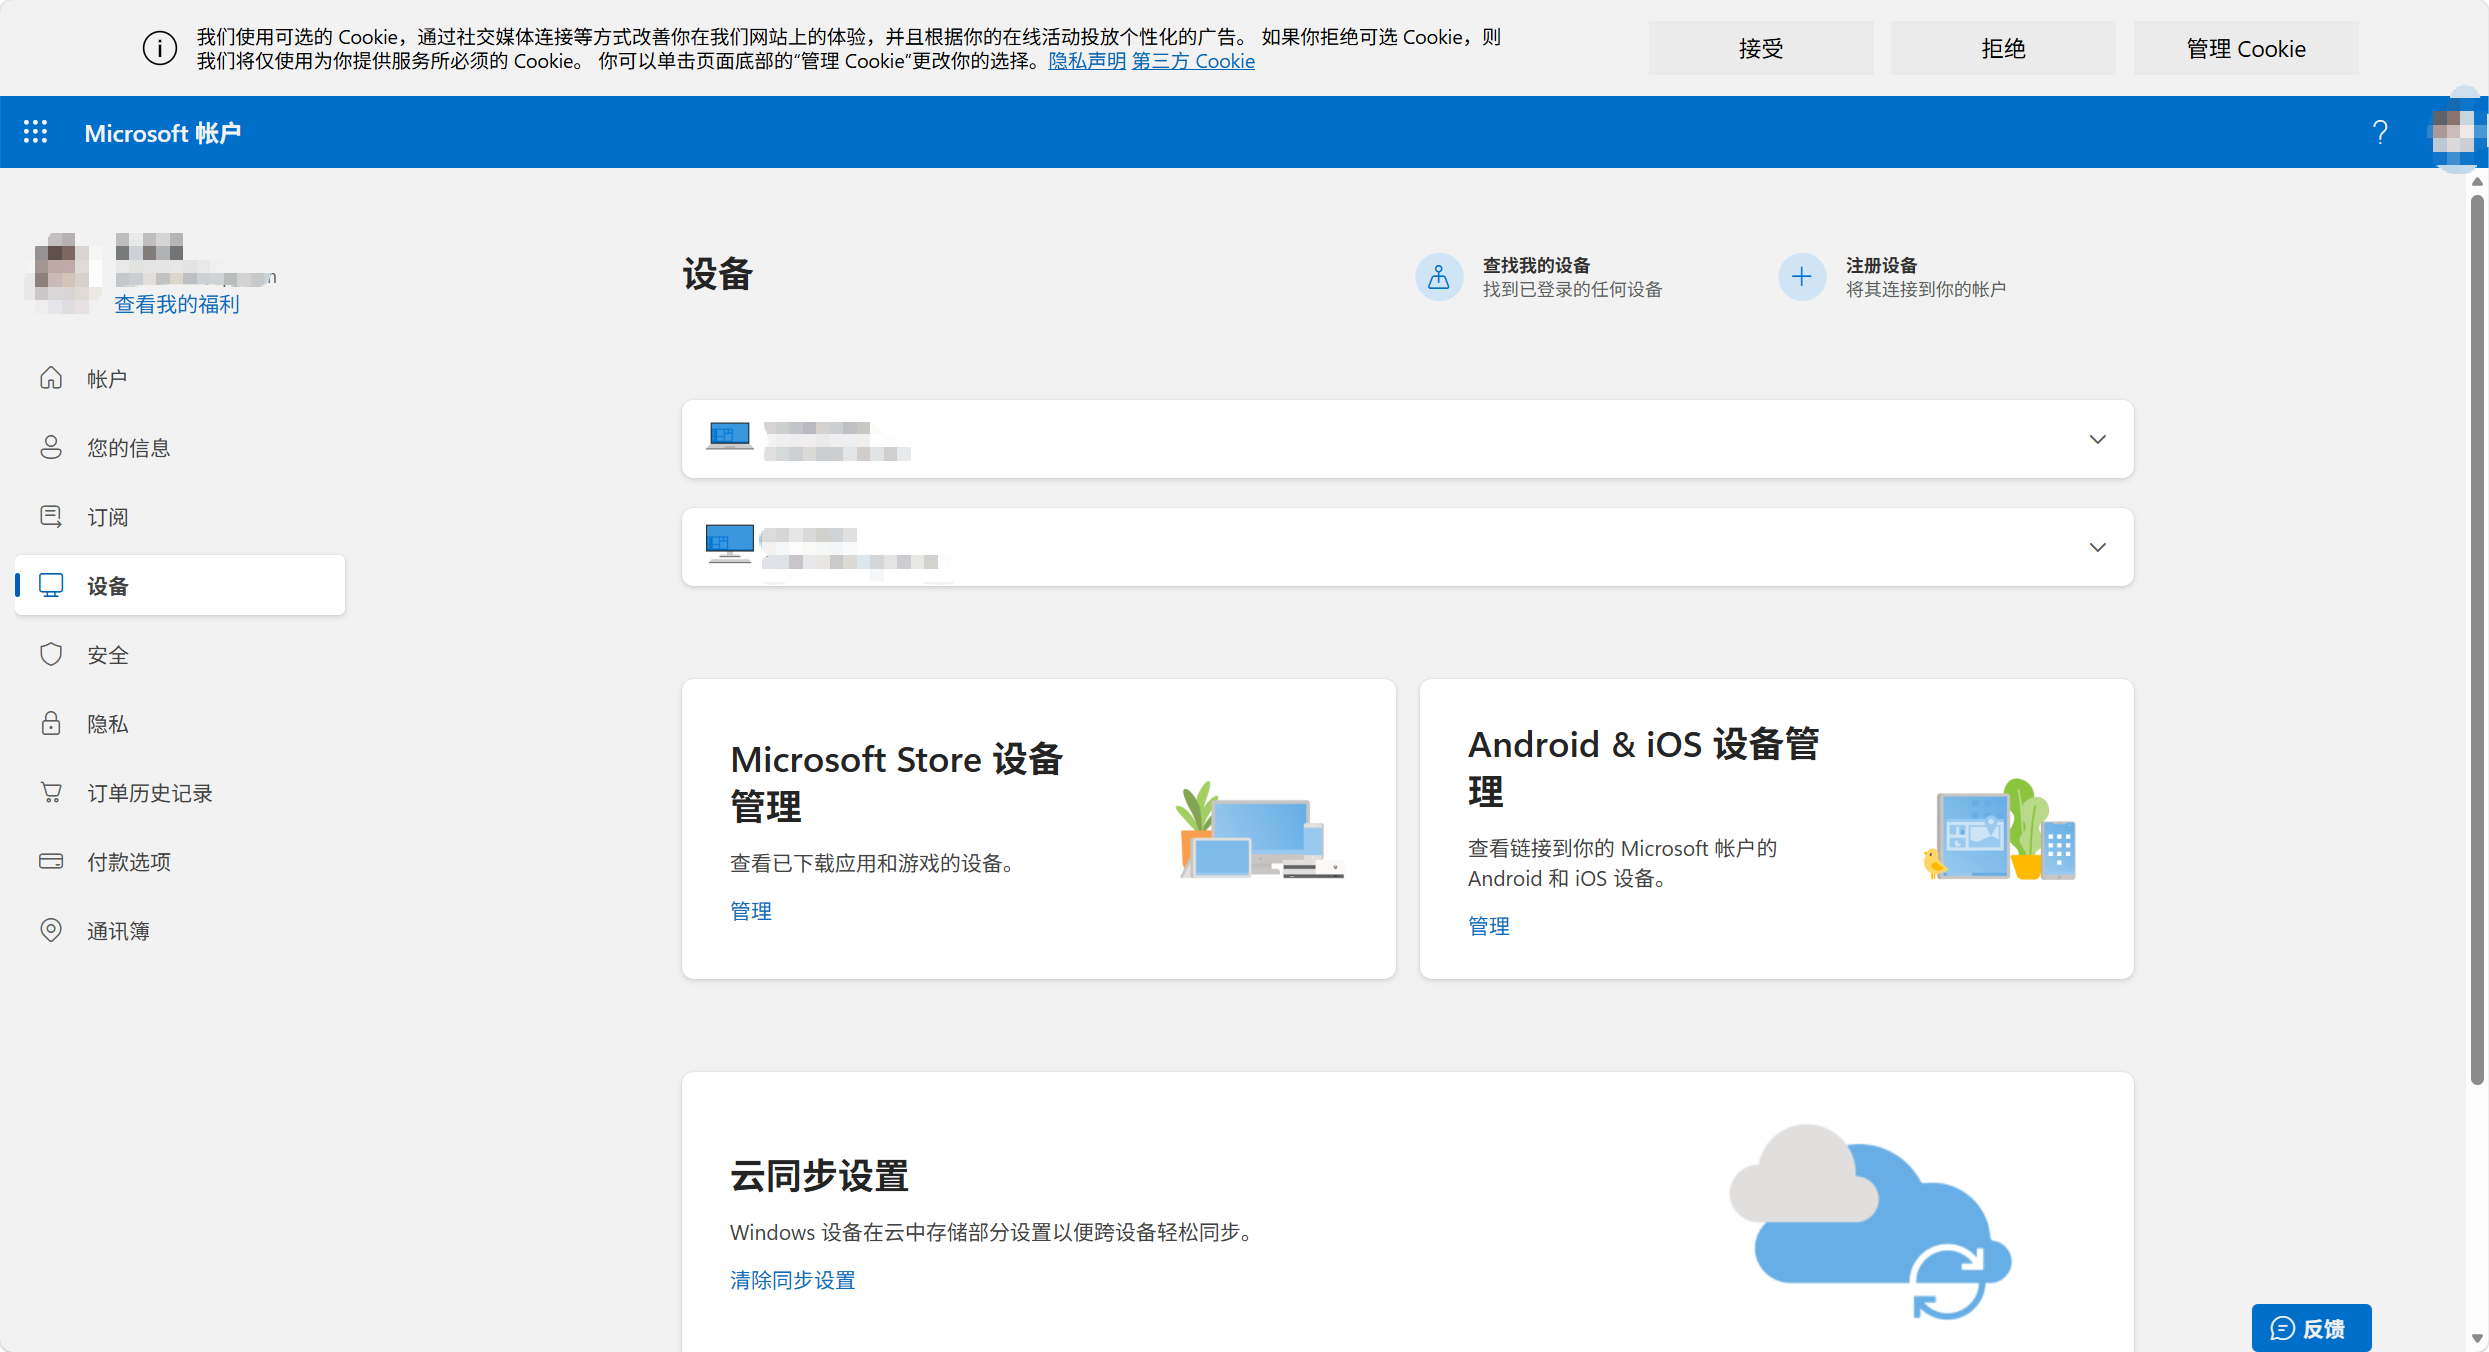The width and height of the screenshot is (2489, 1352).
Task: Click the 云同步设置 heading
Action: [x=819, y=1176]
